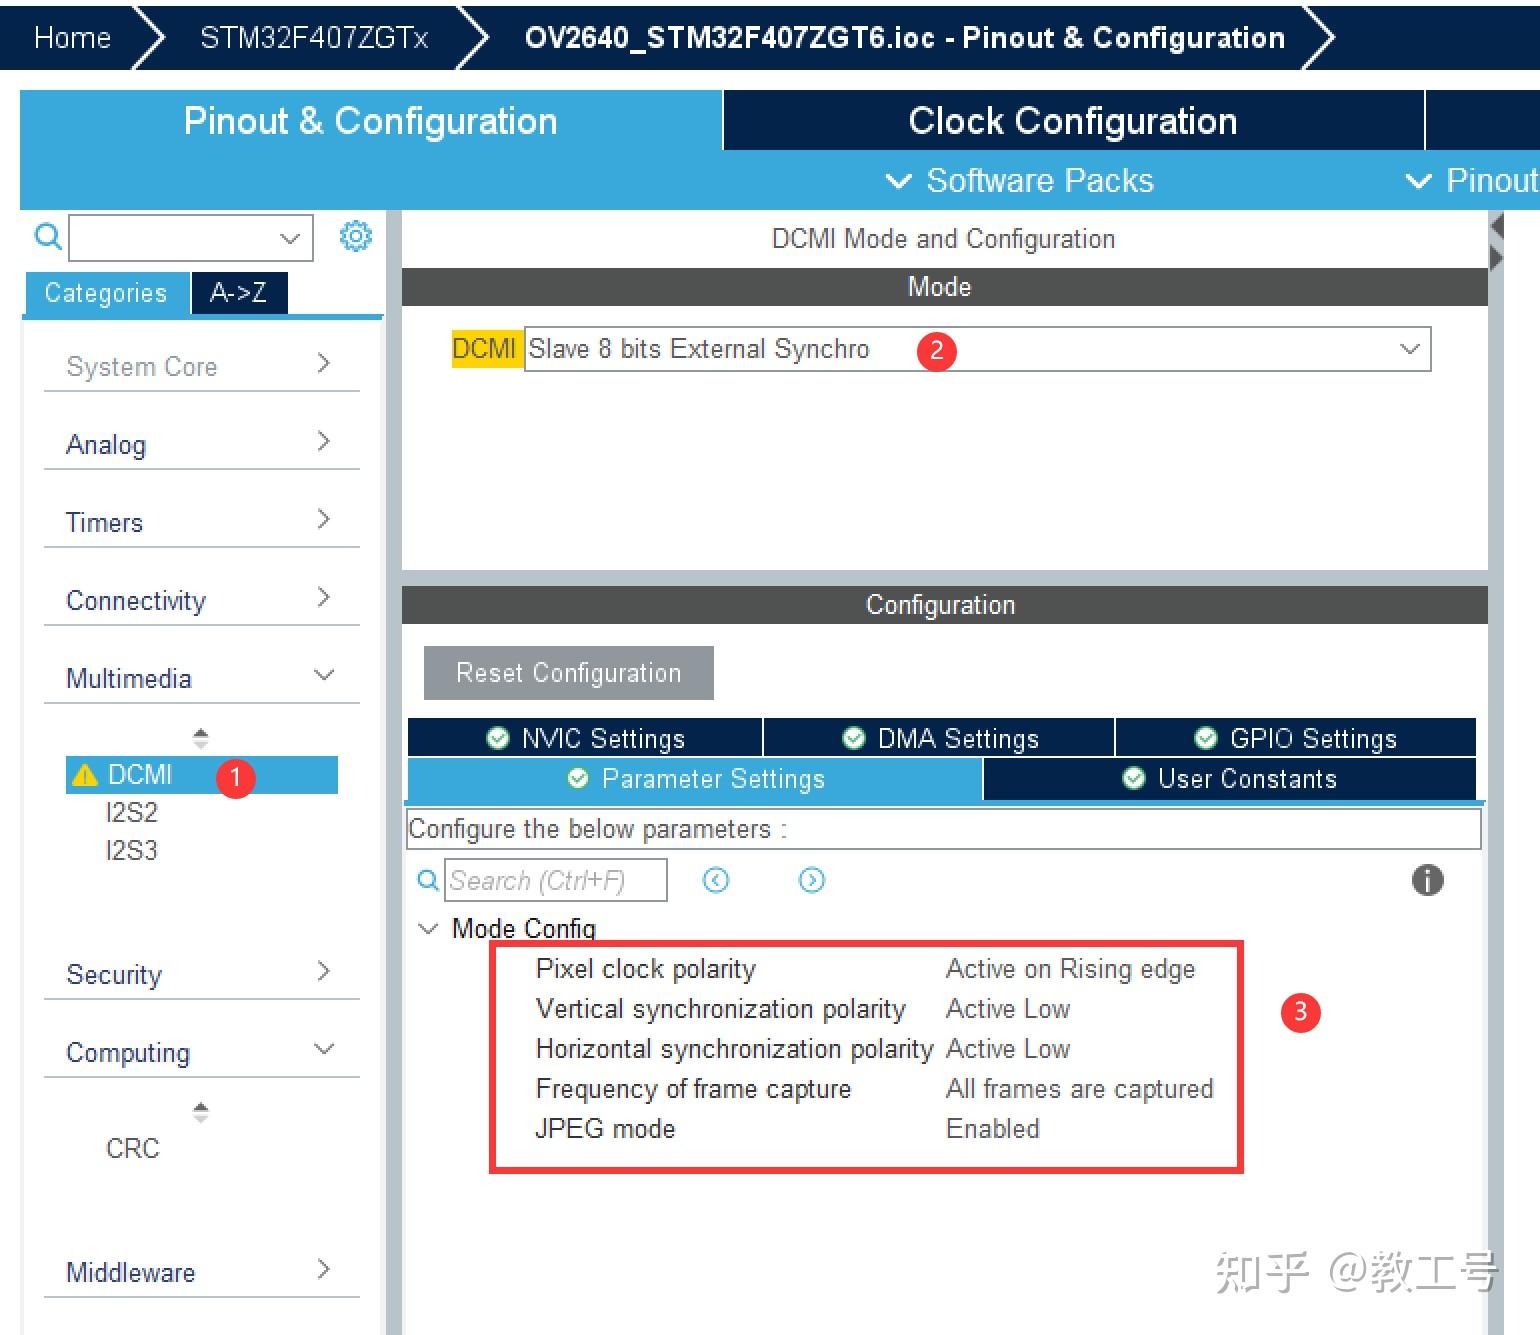Screen dimensions: 1540x1335
Task: Switch to the A->Z sorting tab
Action: (238, 293)
